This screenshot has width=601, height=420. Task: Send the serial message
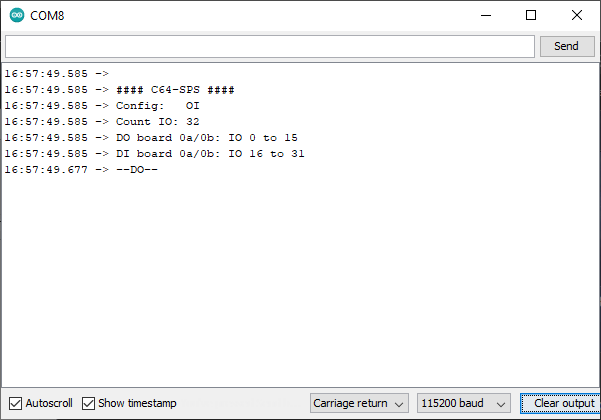[567, 46]
